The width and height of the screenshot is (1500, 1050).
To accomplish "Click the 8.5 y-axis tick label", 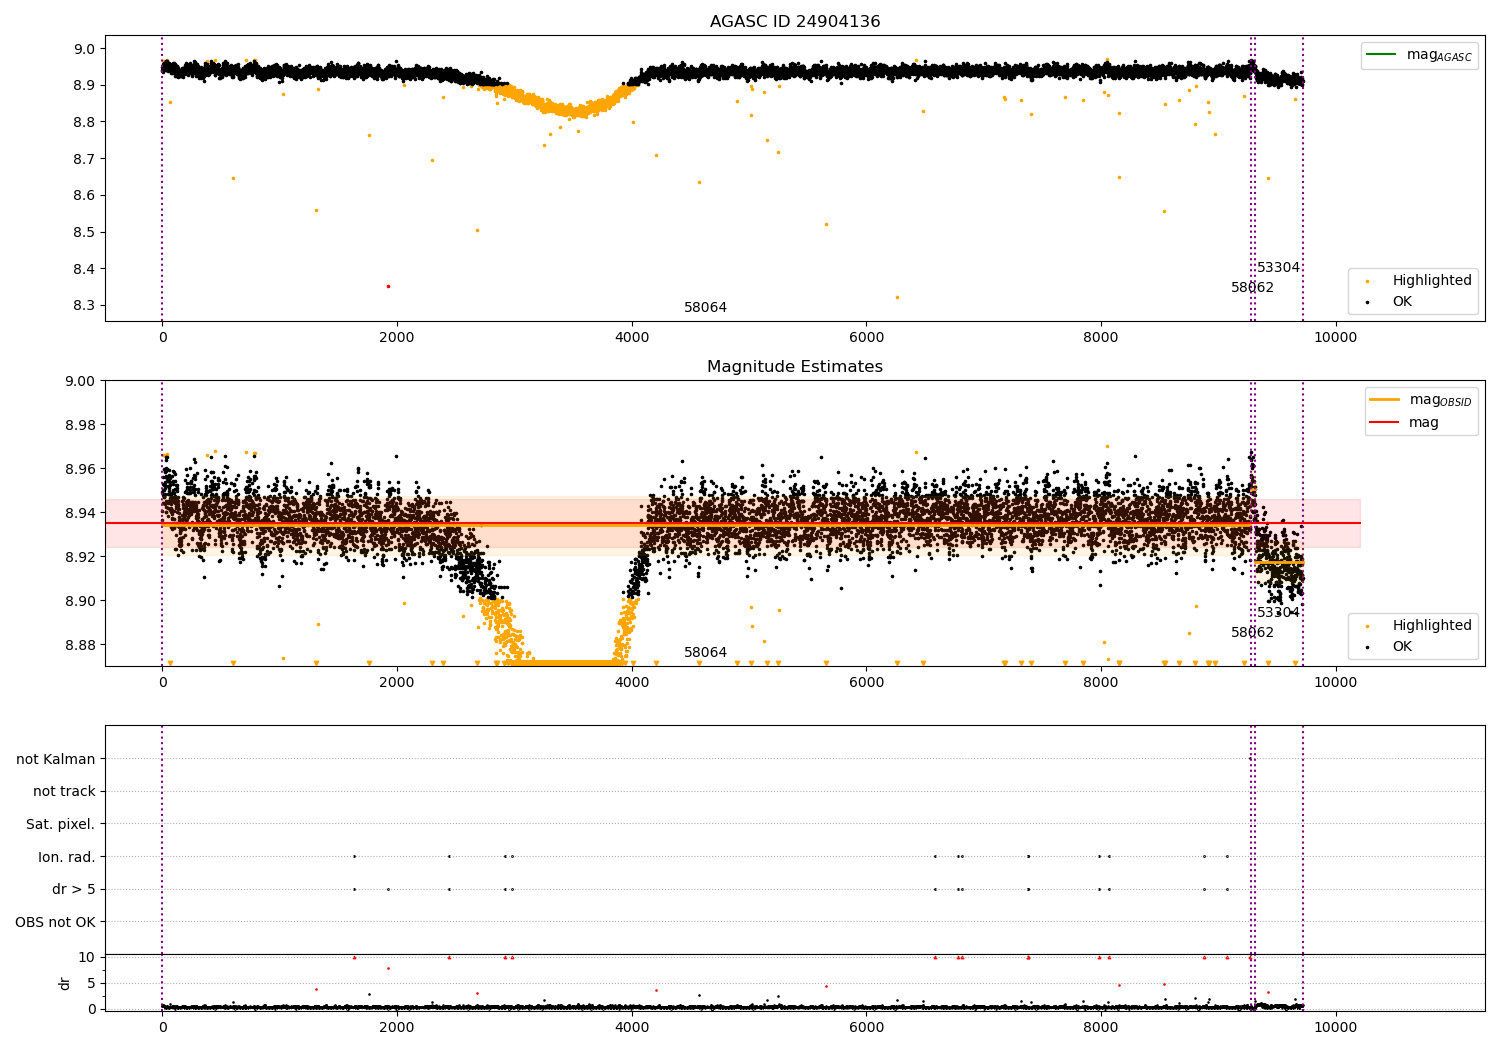I will [85, 232].
